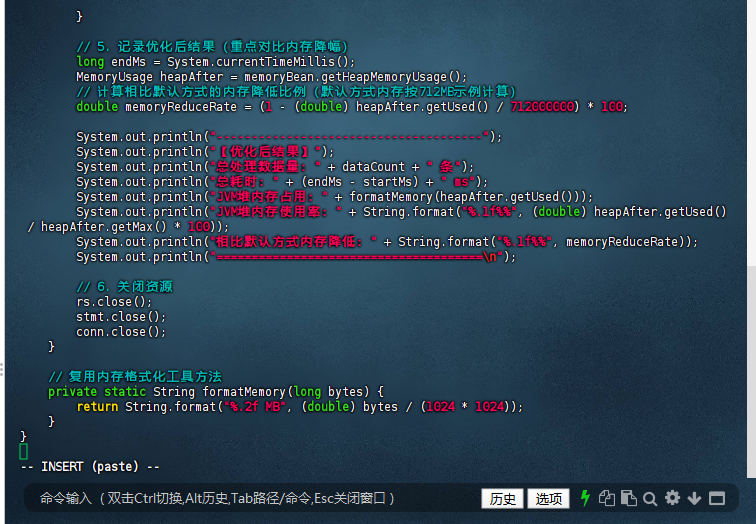The image size is (756, 524).
Task: Click the 'MemoryUsage heapAfter' declaration line
Action: pyautogui.click(x=271, y=77)
